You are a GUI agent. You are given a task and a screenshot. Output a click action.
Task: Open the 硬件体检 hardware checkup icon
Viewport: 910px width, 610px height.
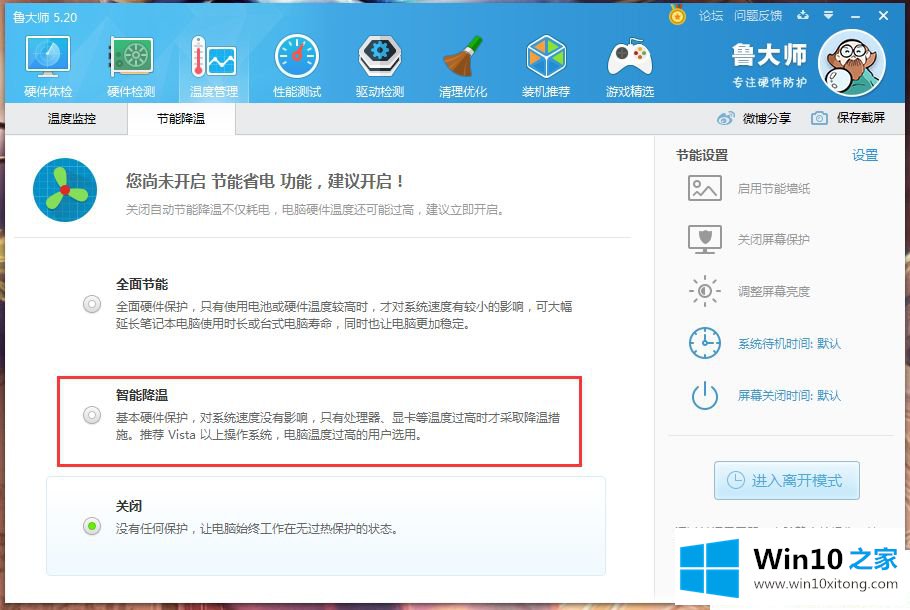48,57
